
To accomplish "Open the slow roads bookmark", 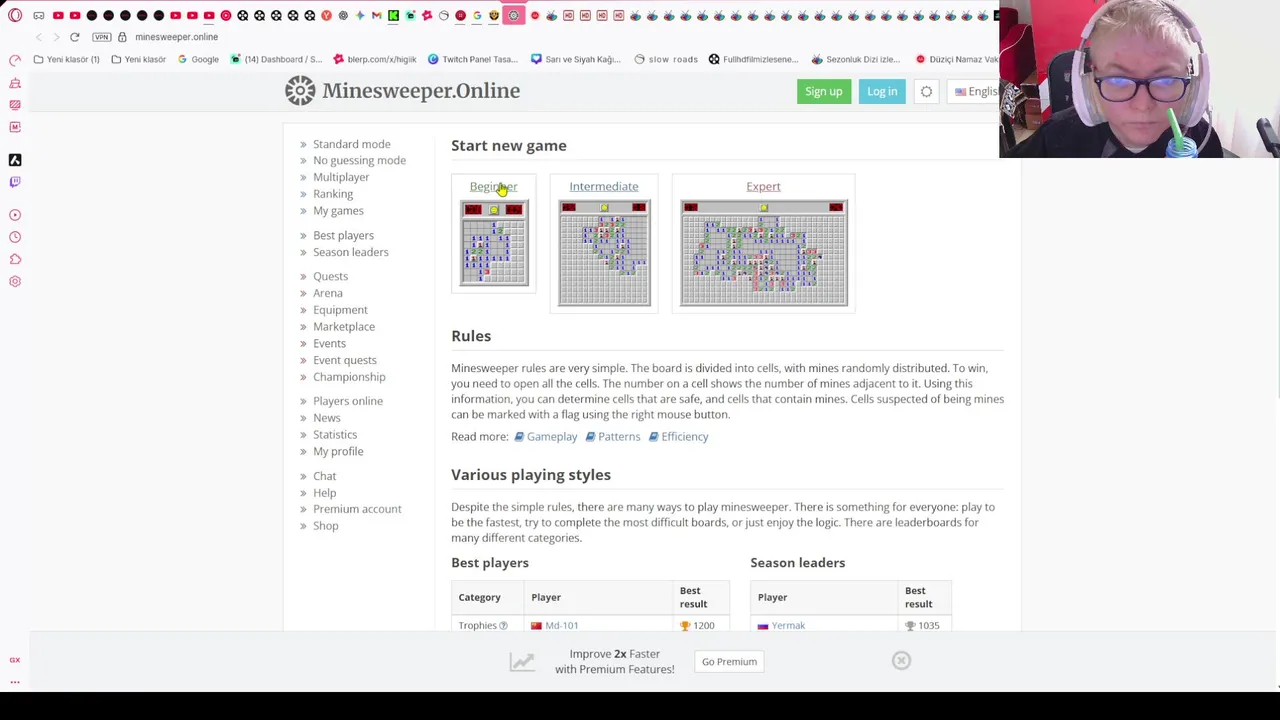I will [666, 59].
